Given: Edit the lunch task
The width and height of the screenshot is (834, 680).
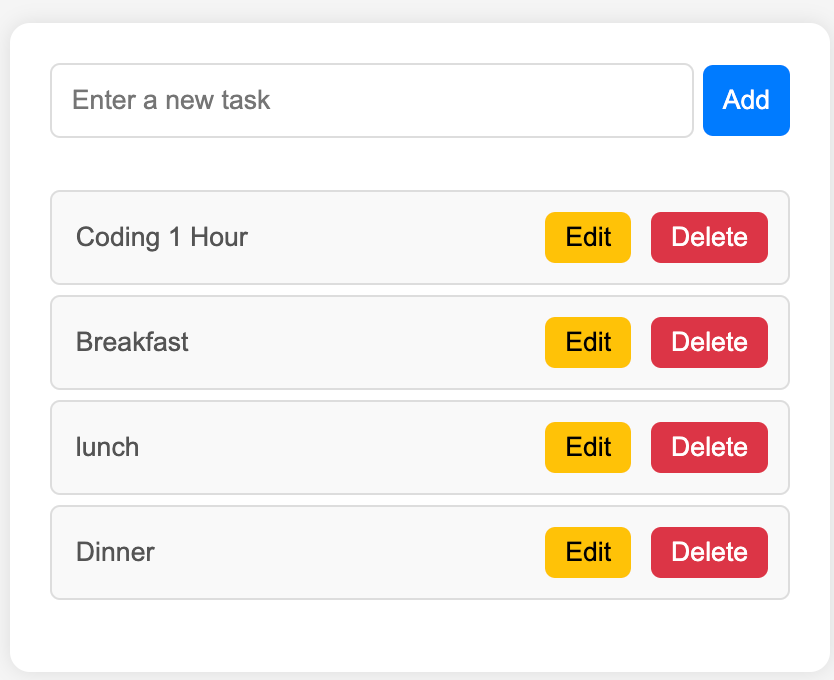Looking at the screenshot, I should click(x=588, y=447).
